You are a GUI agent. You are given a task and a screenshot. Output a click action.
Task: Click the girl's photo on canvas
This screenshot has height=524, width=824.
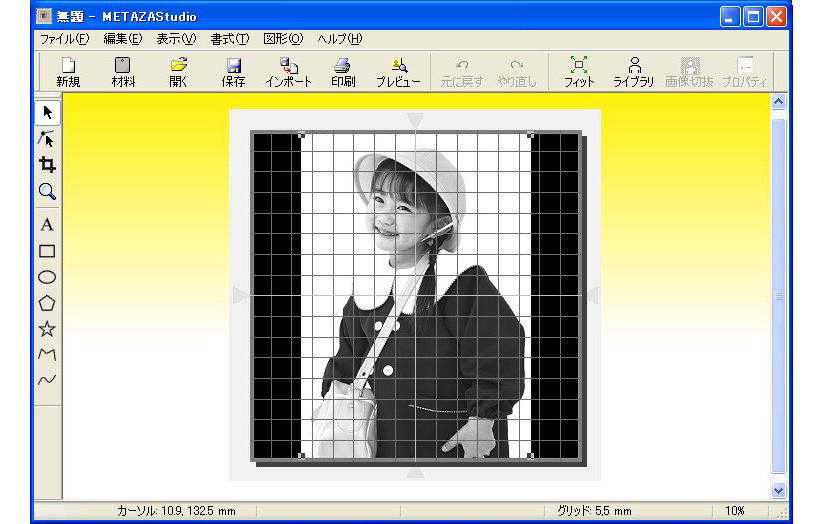416,295
